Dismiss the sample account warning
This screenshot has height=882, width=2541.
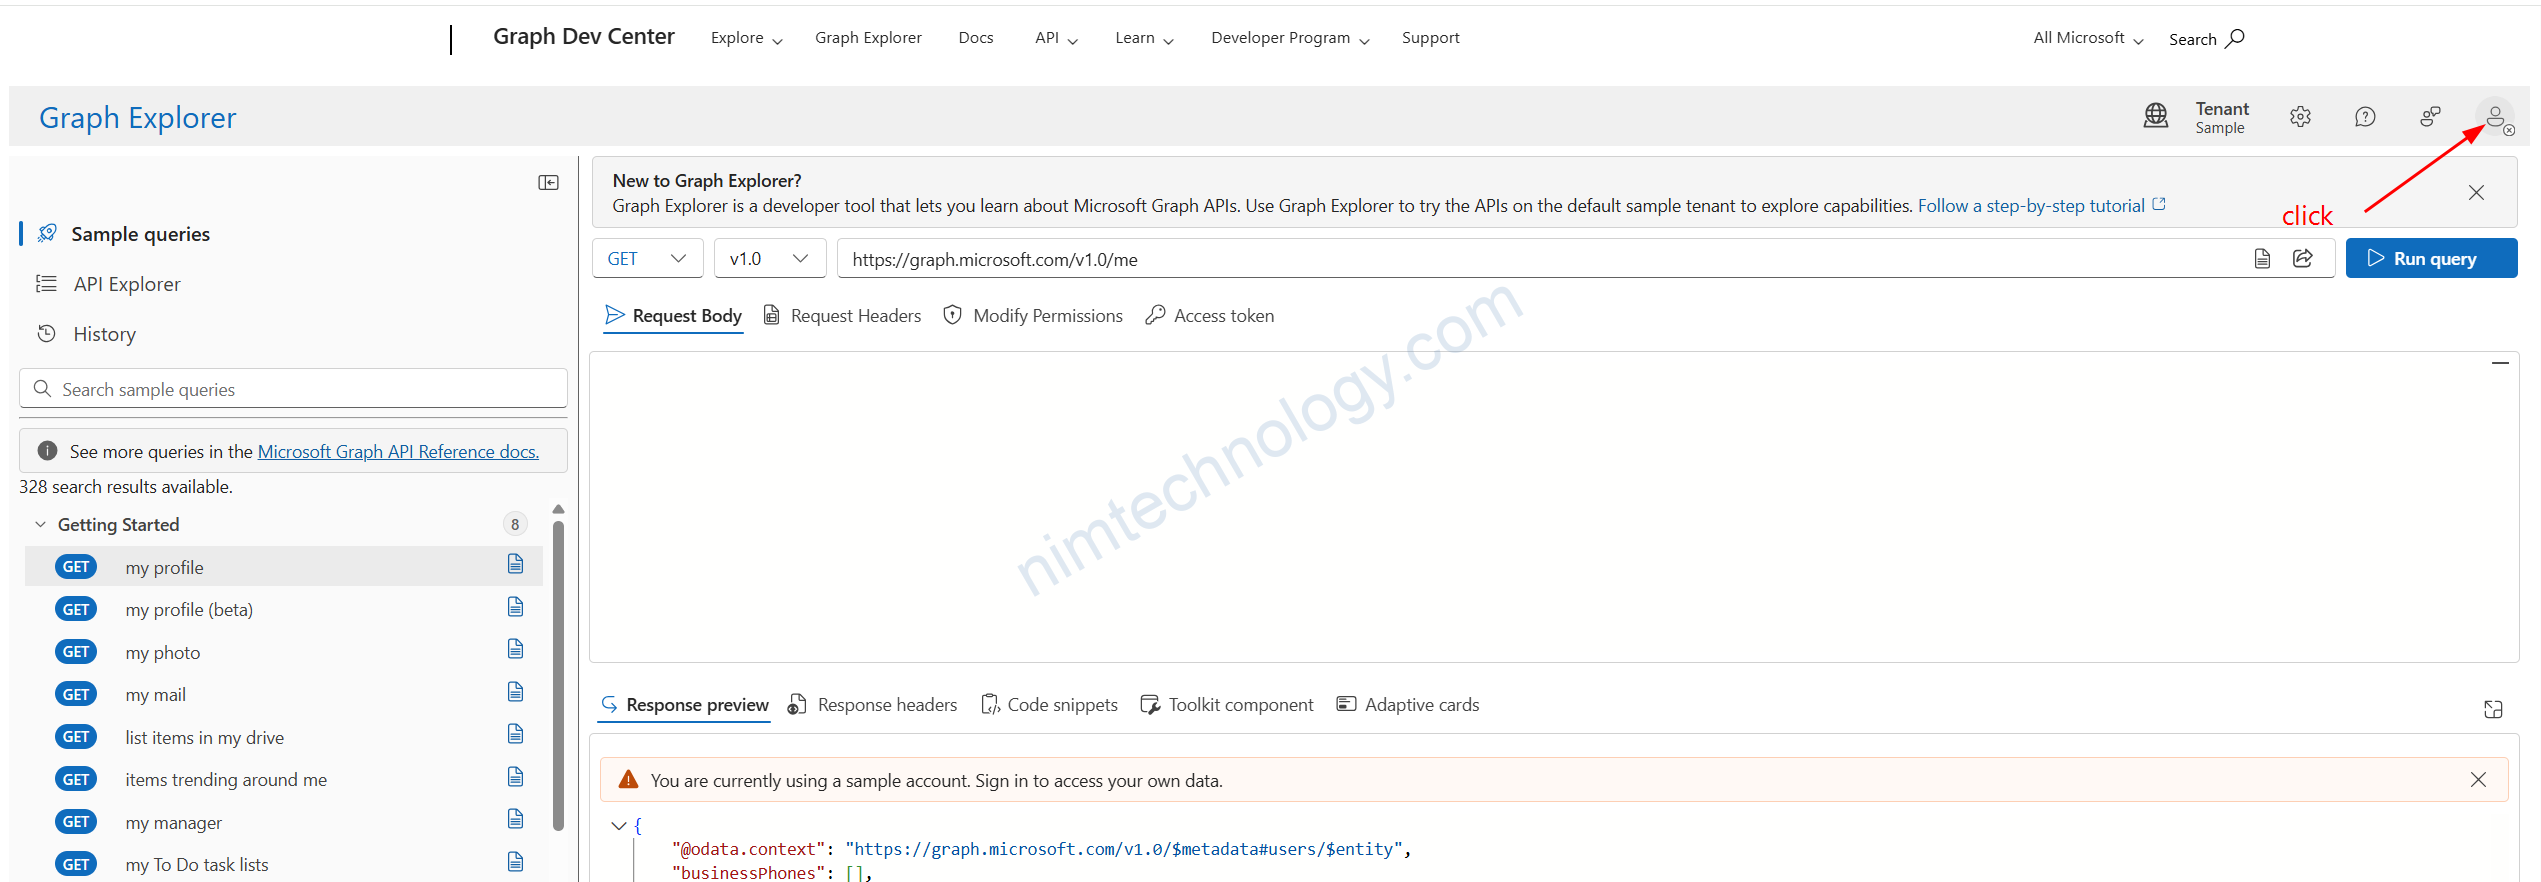click(2478, 780)
